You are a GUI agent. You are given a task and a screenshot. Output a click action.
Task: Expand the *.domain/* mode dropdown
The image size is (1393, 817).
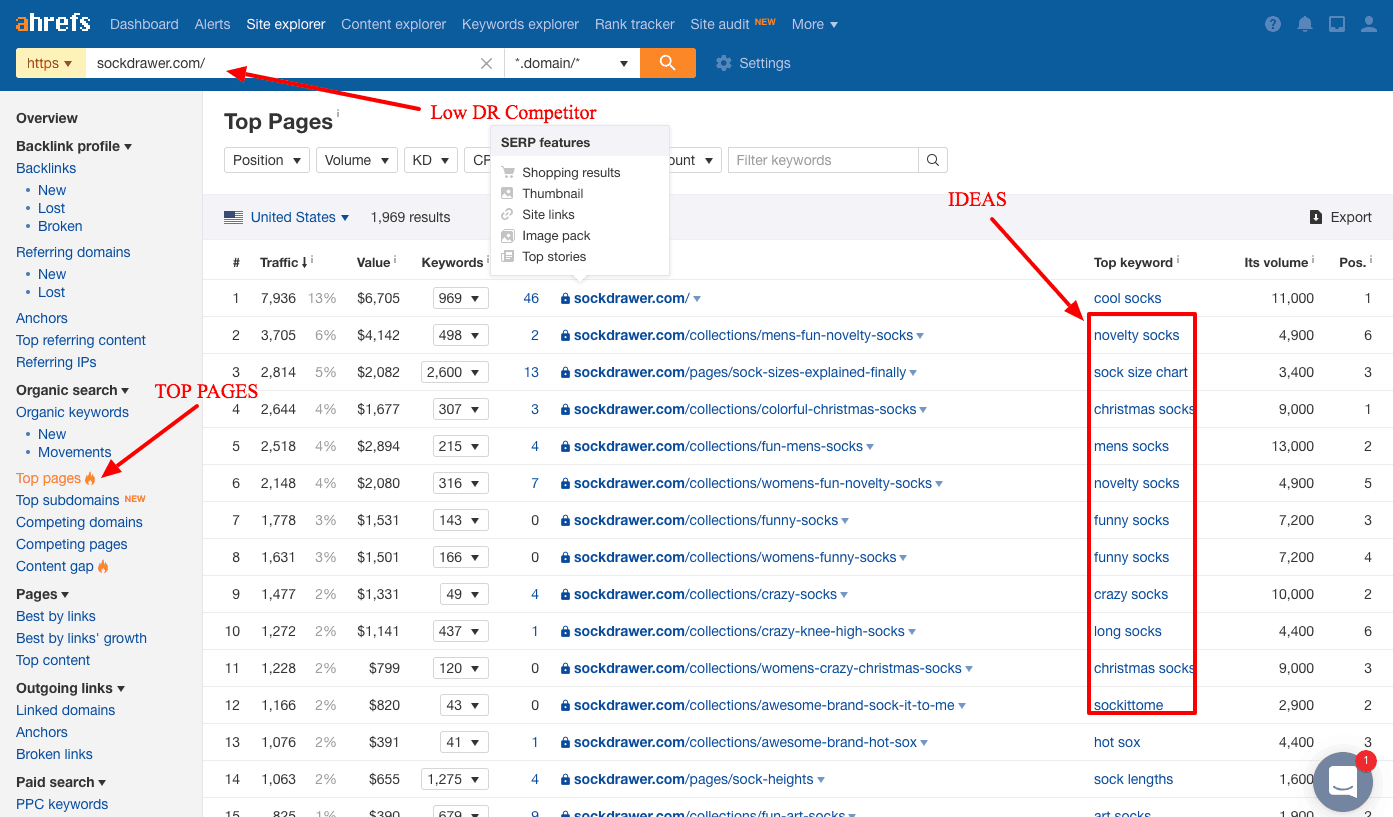[571, 63]
